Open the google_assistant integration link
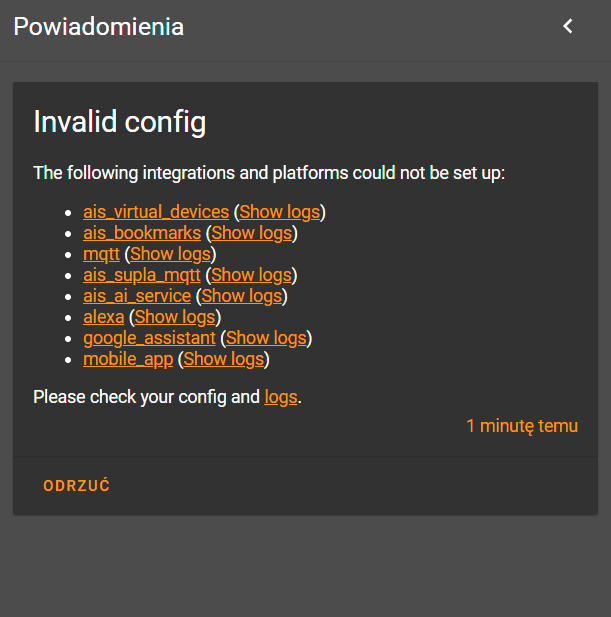The height and width of the screenshot is (617, 611). pos(149,338)
